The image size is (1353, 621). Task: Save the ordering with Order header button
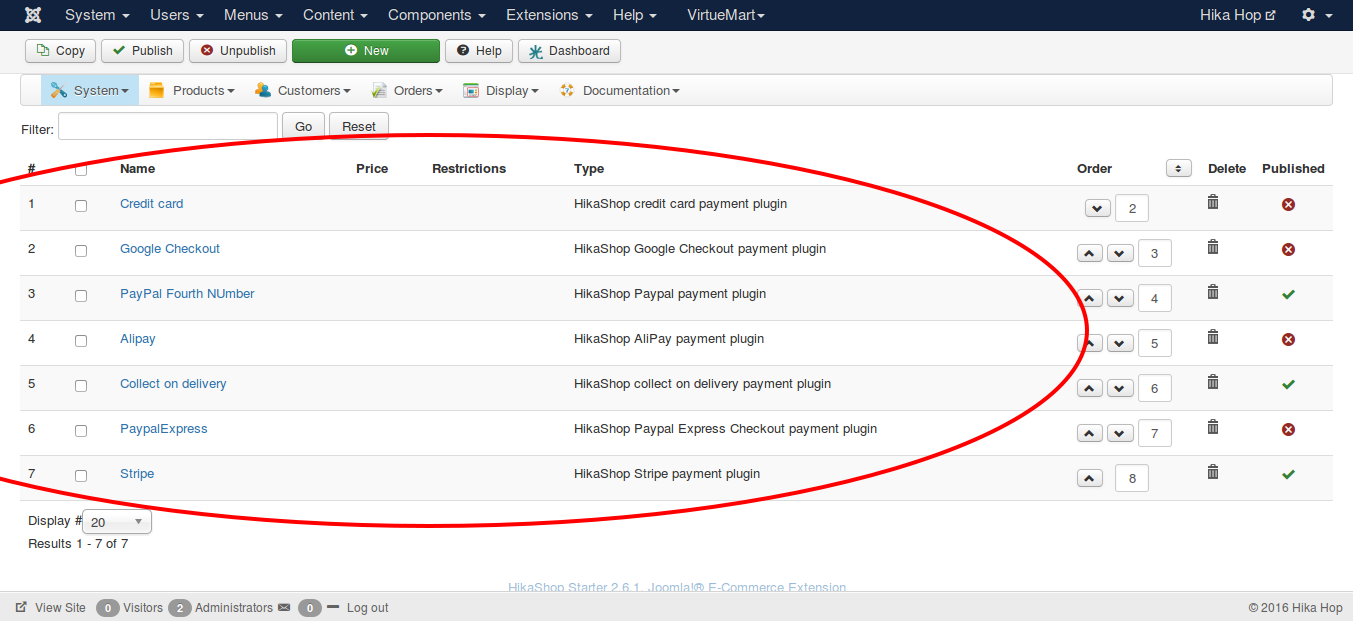[x=1179, y=168]
